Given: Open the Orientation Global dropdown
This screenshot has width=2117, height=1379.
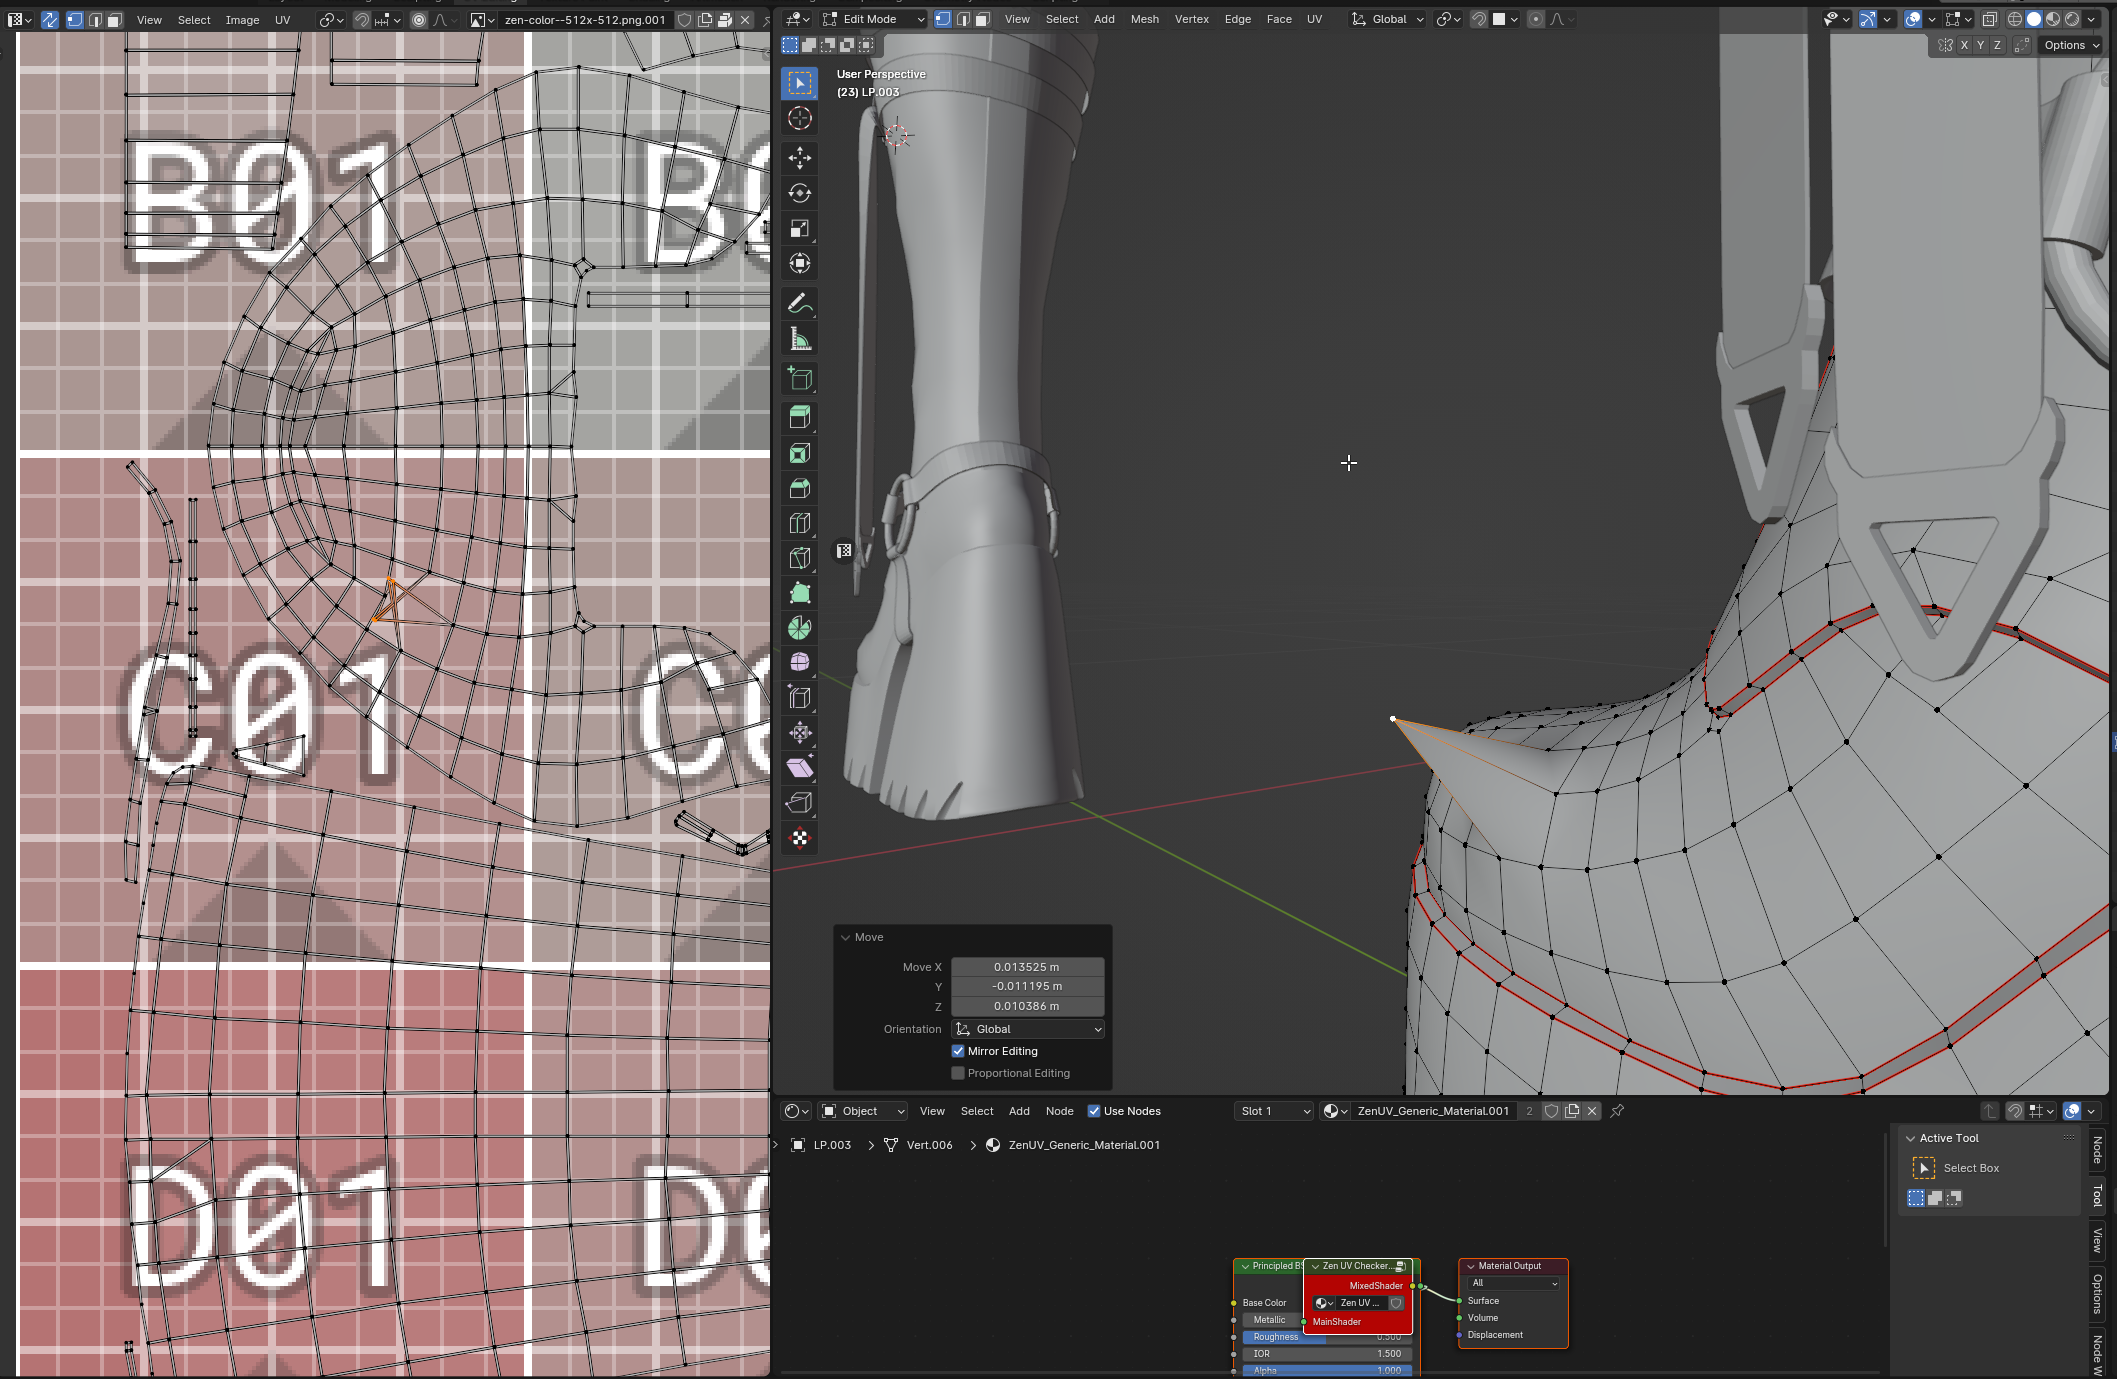Looking at the screenshot, I should click(1028, 1029).
